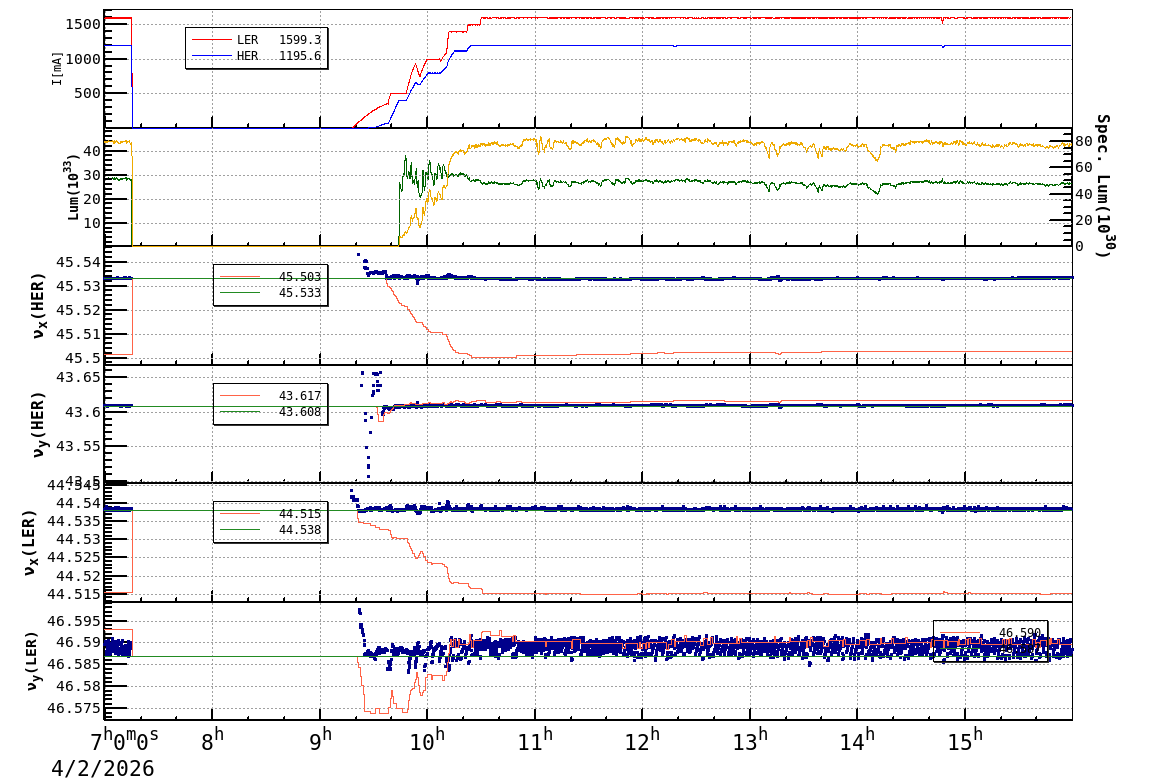The height and width of the screenshot is (782, 1154).
Task: Click the 44.525 axis tick
Action: tap(74, 558)
